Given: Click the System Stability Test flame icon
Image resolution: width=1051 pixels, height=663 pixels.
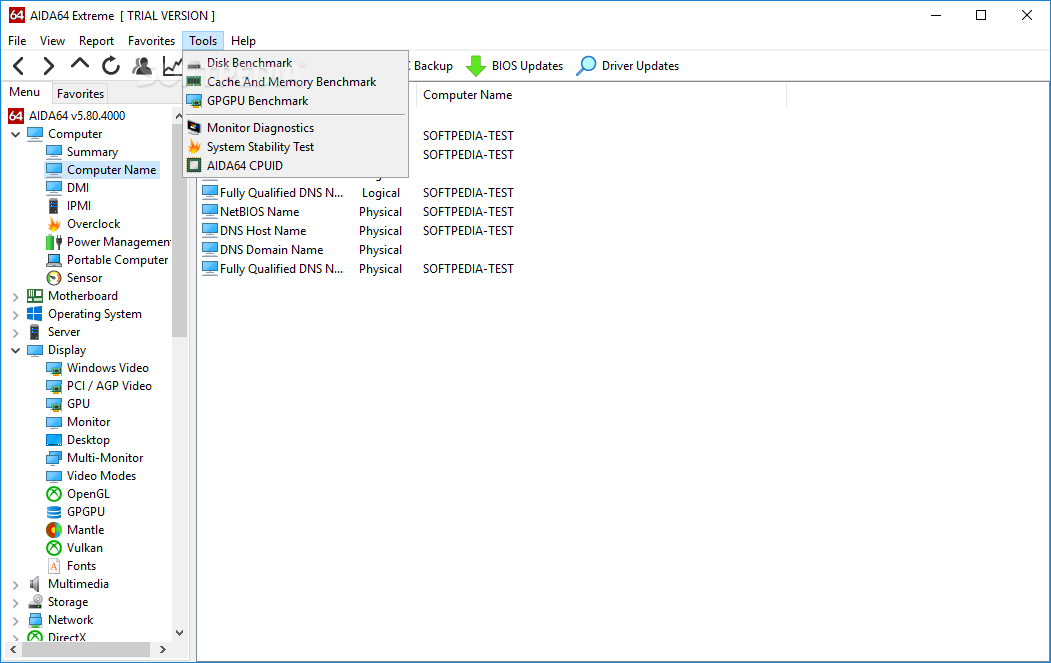Looking at the screenshot, I should tap(194, 147).
